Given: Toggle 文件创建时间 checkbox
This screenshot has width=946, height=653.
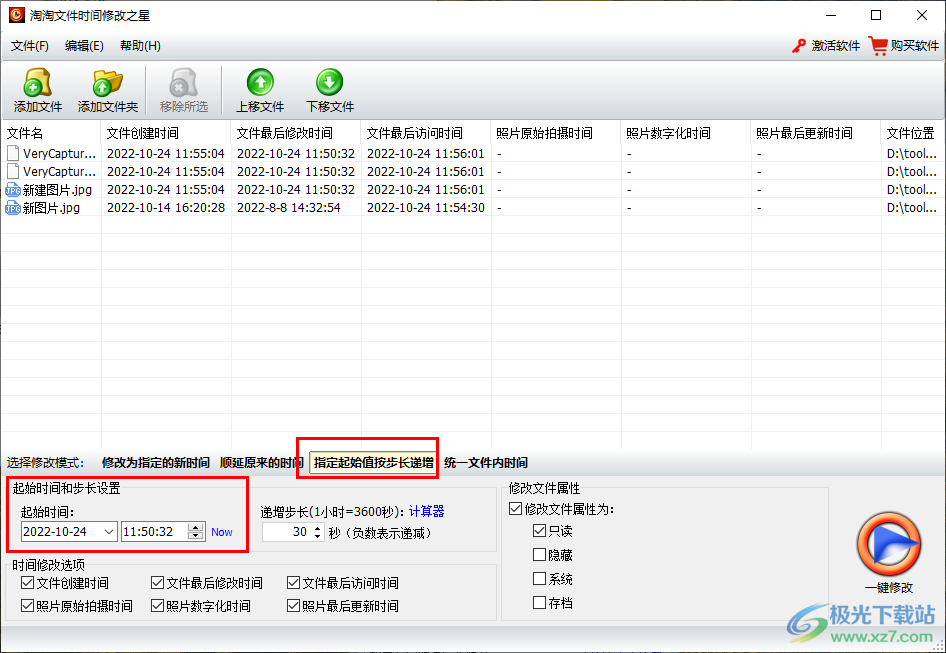Looking at the screenshot, I should coord(27,582).
